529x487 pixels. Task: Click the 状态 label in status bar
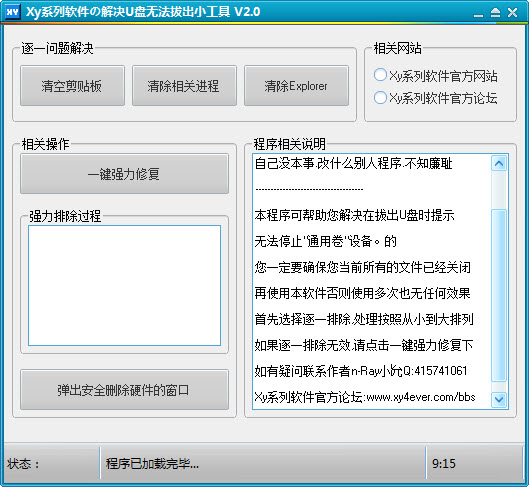(x=23, y=464)
